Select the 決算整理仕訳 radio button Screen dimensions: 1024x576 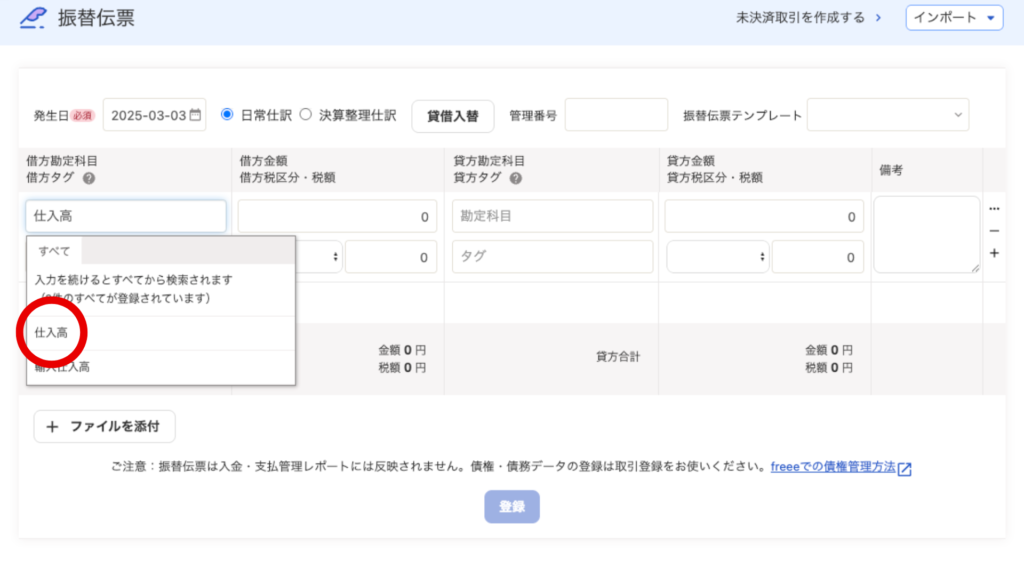pyautogui.click(x=306, y=114)
